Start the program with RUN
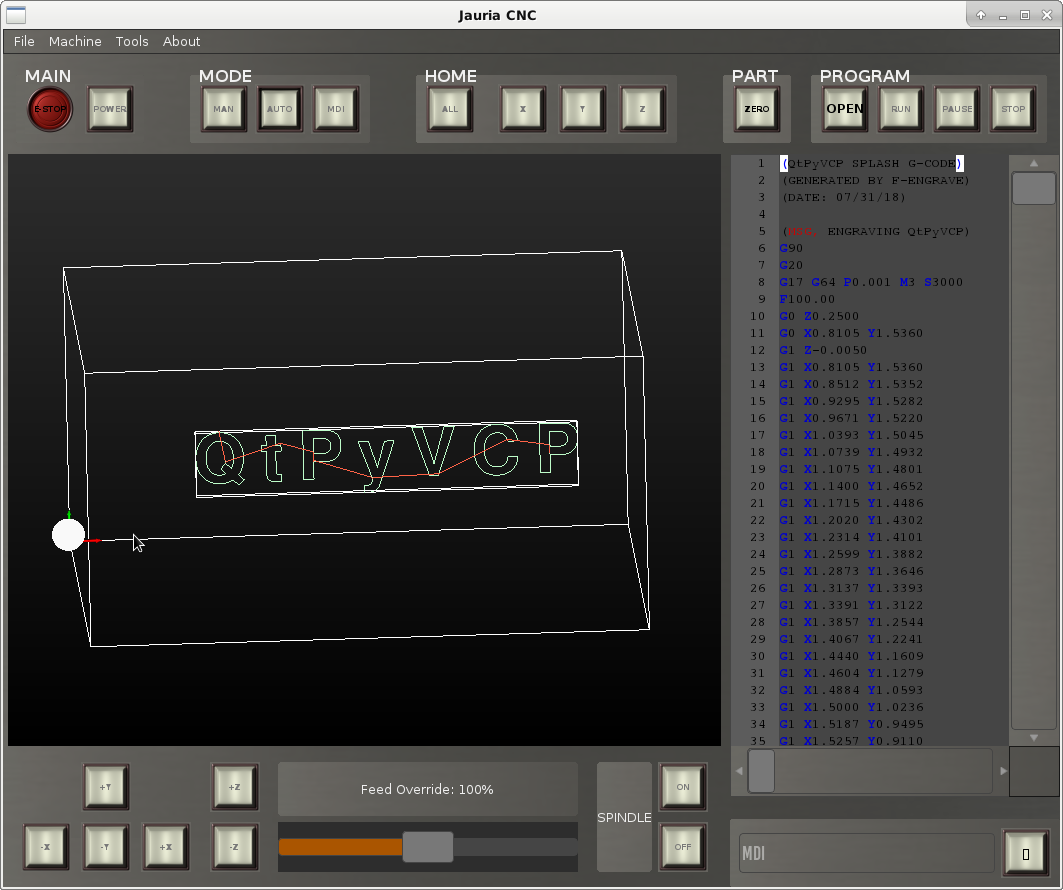Image resolution: width=1063 pixels, height=890 pixels. pyautogui.click(x=901, y=109)
